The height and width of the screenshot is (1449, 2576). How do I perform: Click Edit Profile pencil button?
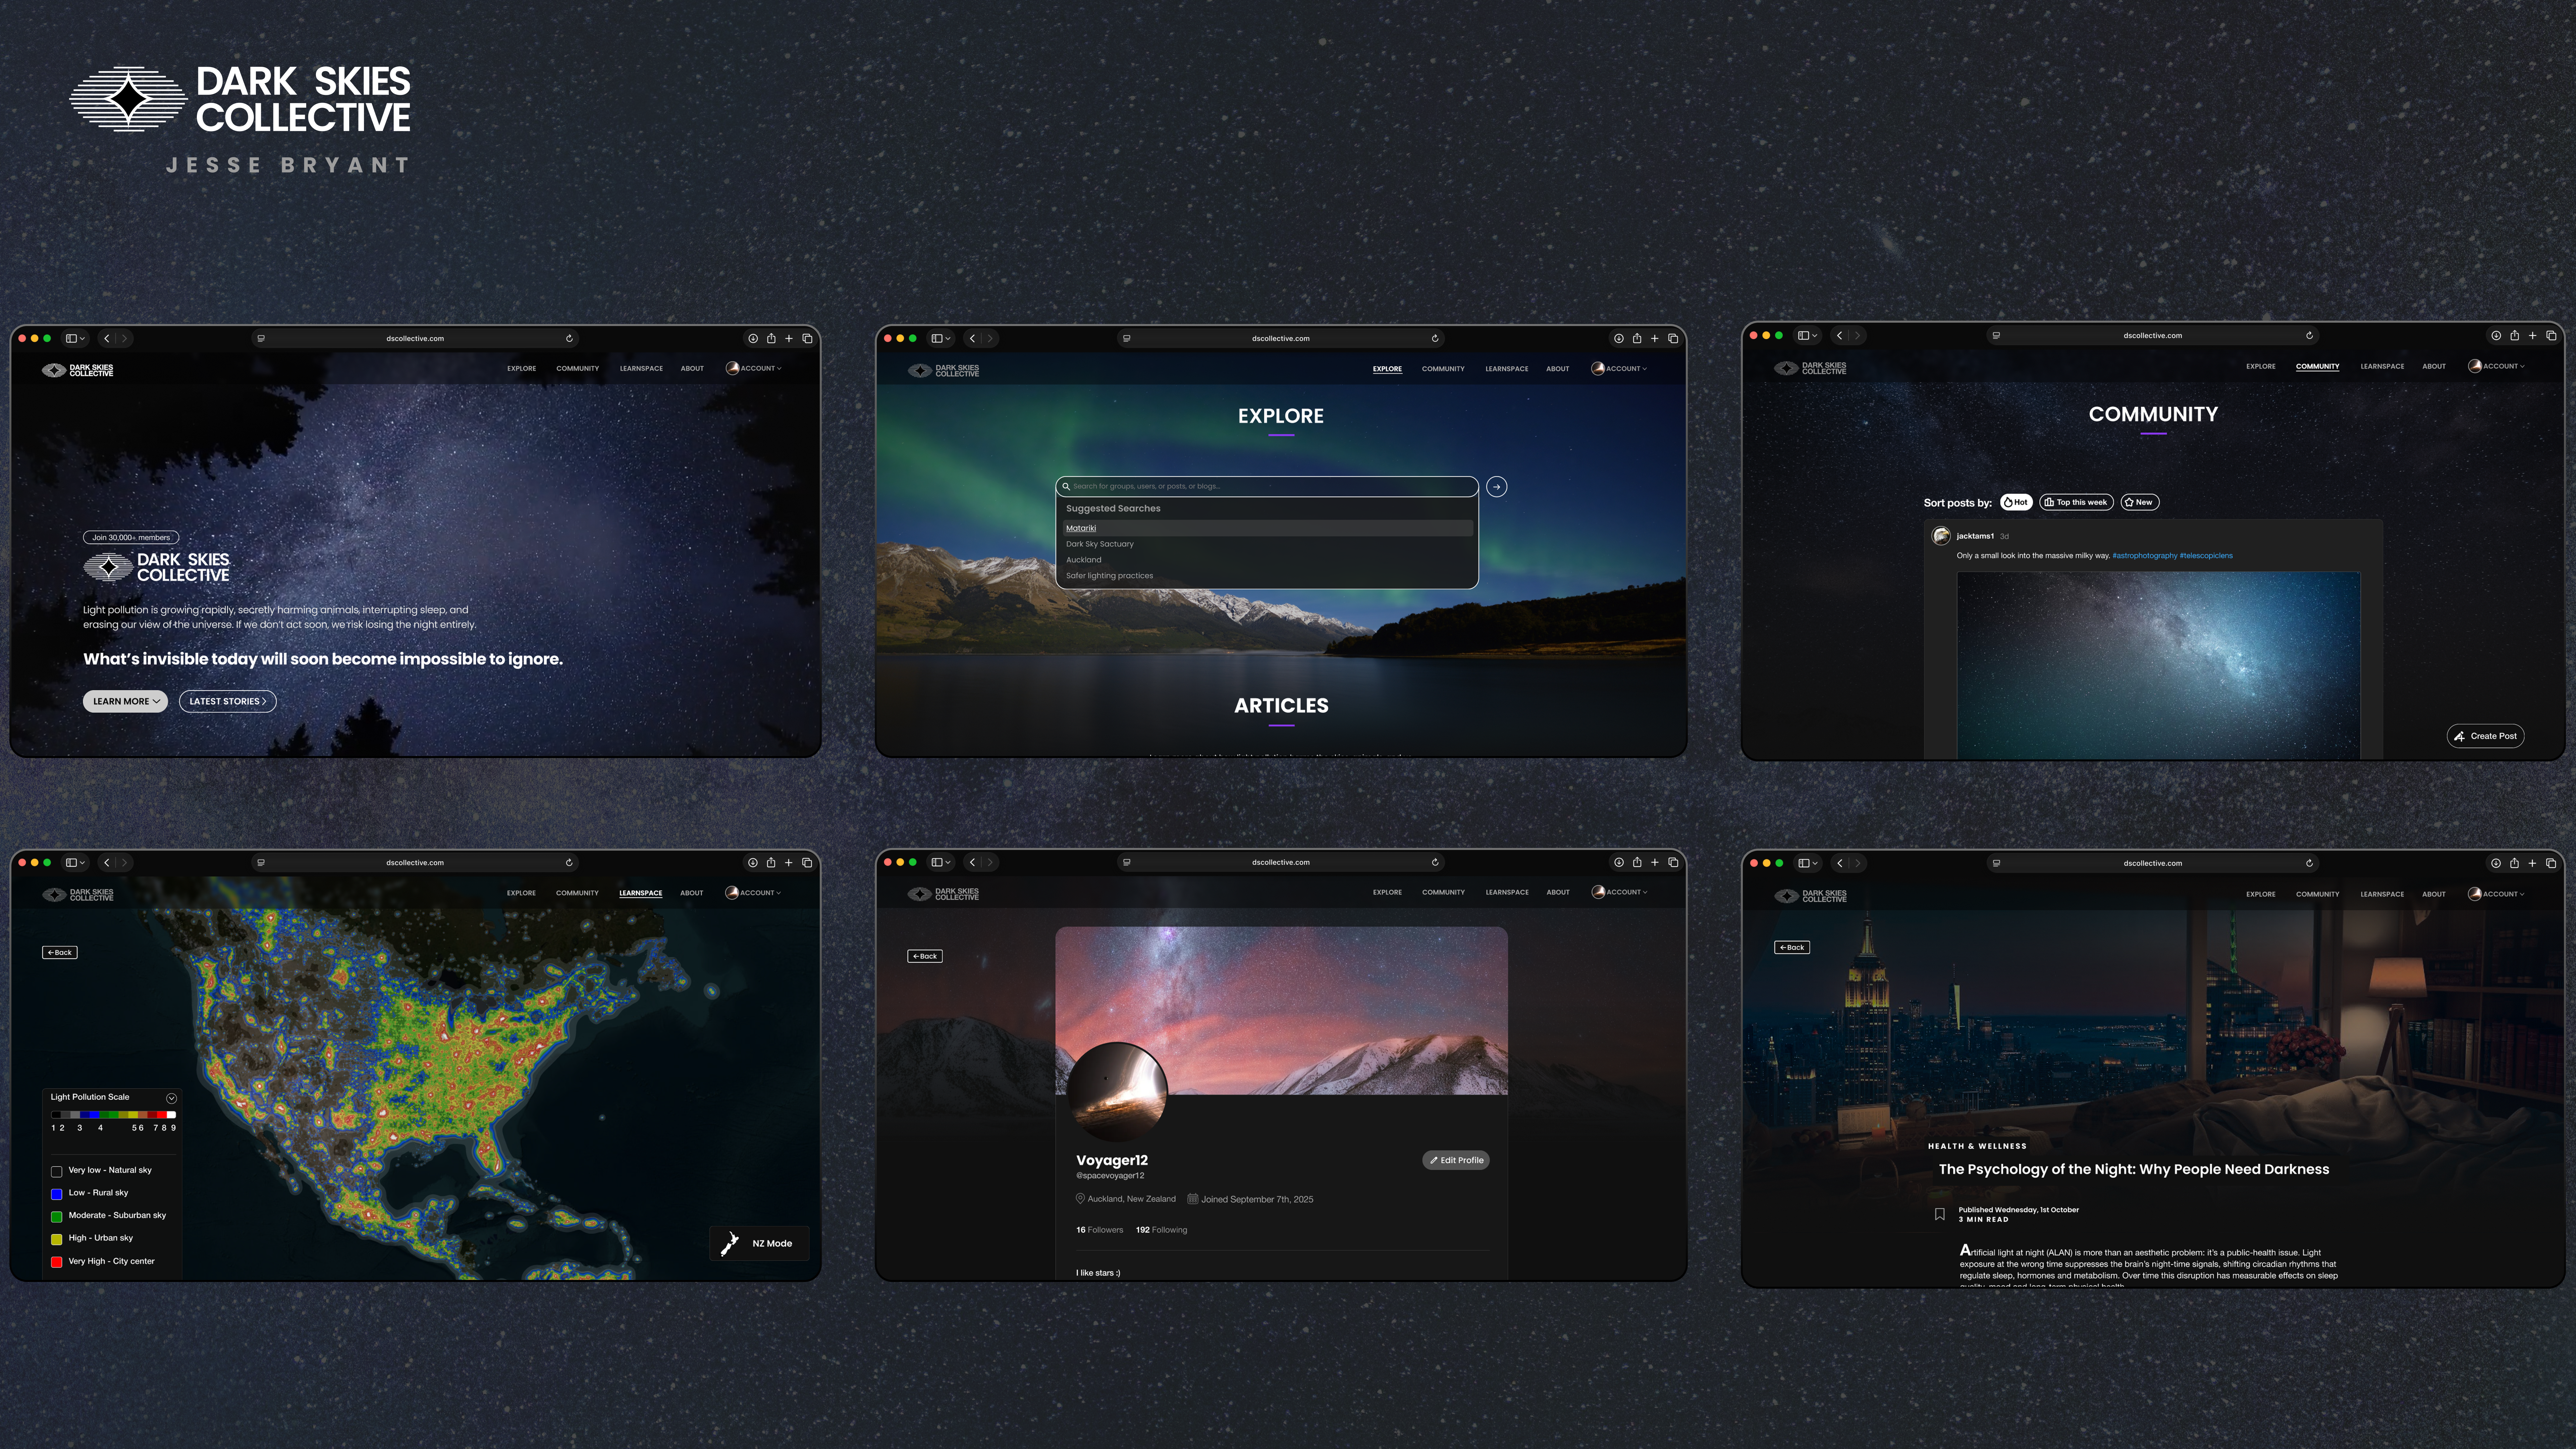coord(1456,1160)
